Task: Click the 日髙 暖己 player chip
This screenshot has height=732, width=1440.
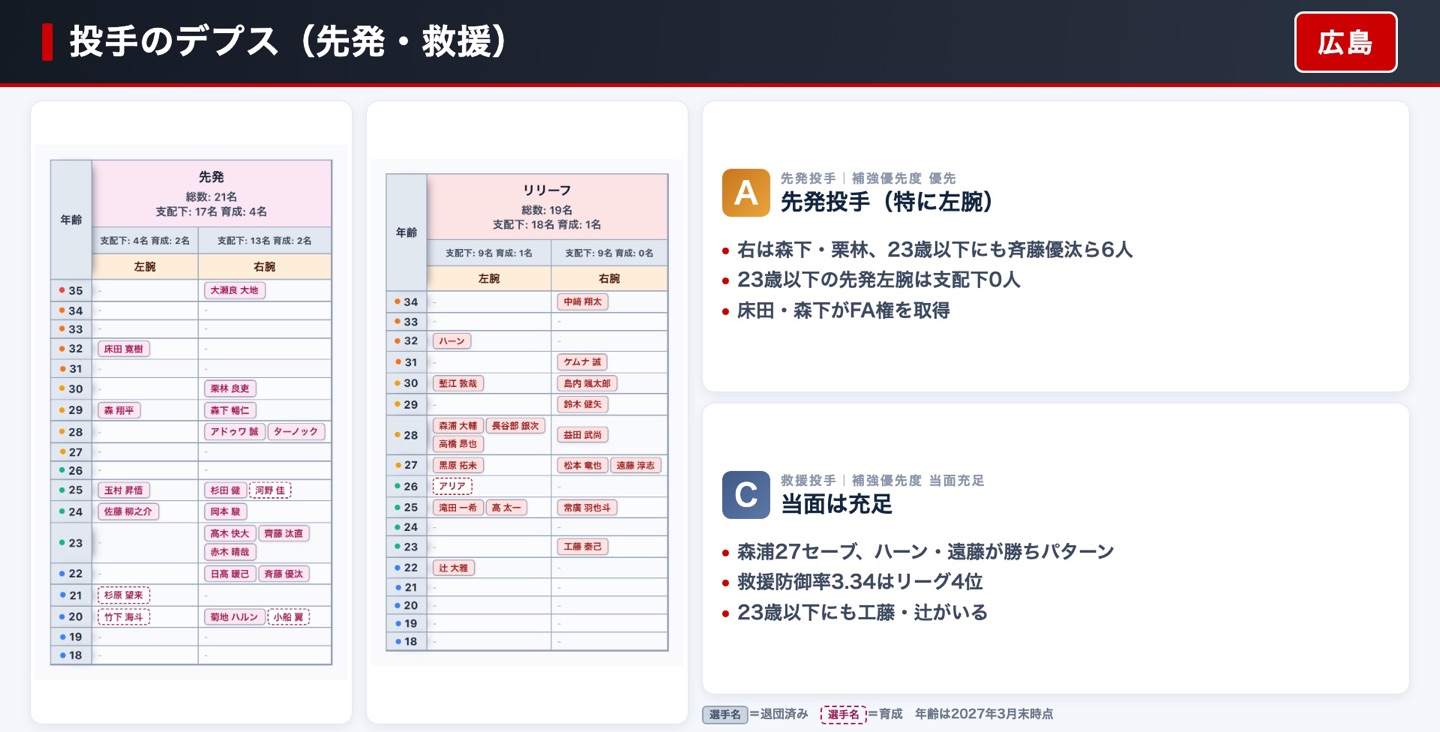Action: point(230,574)
